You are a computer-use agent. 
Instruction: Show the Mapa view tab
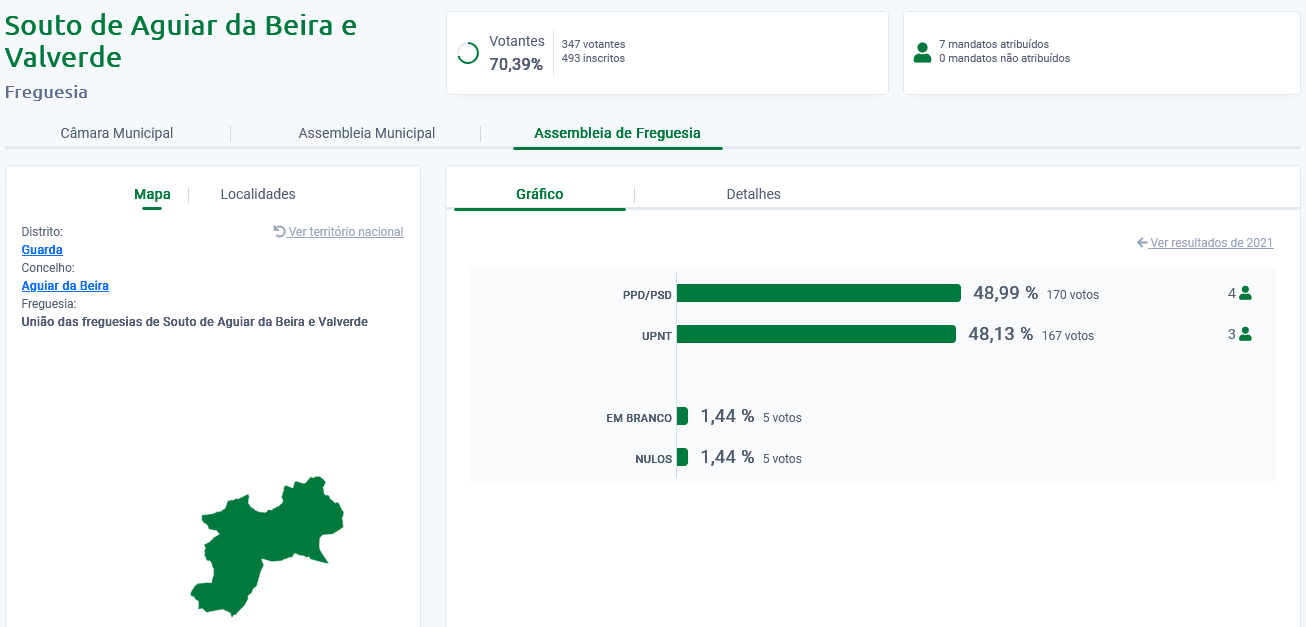(152, 194)
